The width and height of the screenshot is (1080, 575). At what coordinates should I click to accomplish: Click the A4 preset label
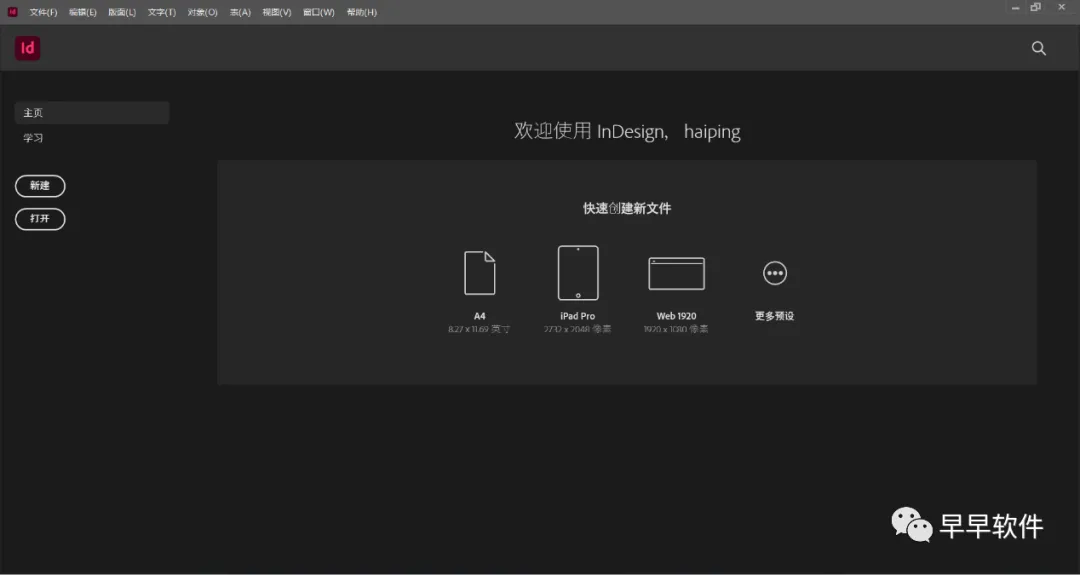click(x=479, y=316)
